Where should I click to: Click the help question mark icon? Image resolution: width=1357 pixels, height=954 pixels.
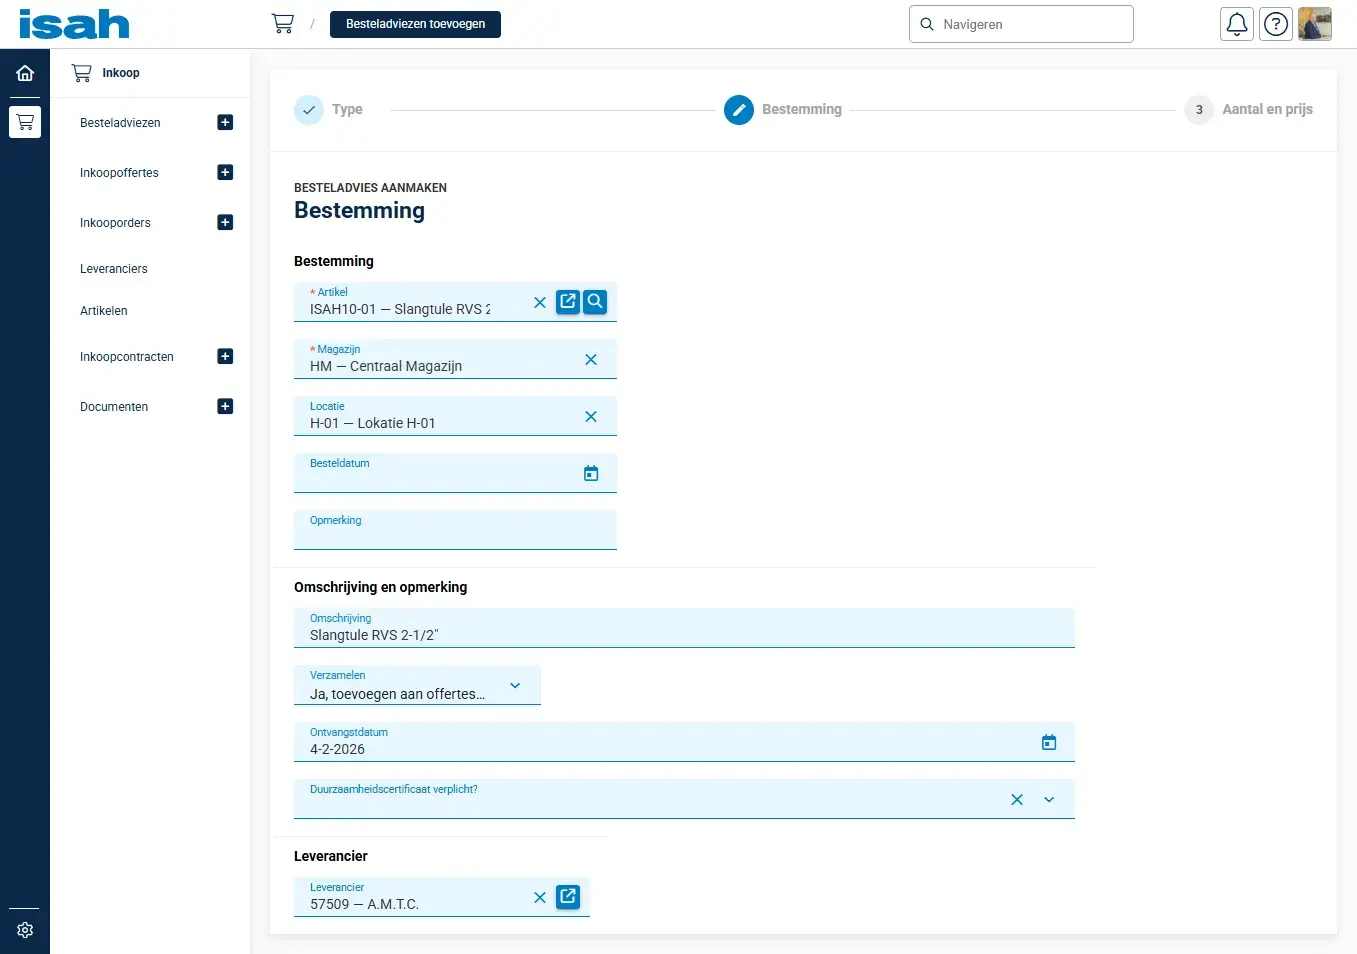pyautogui.click(x=1276, y=24)
